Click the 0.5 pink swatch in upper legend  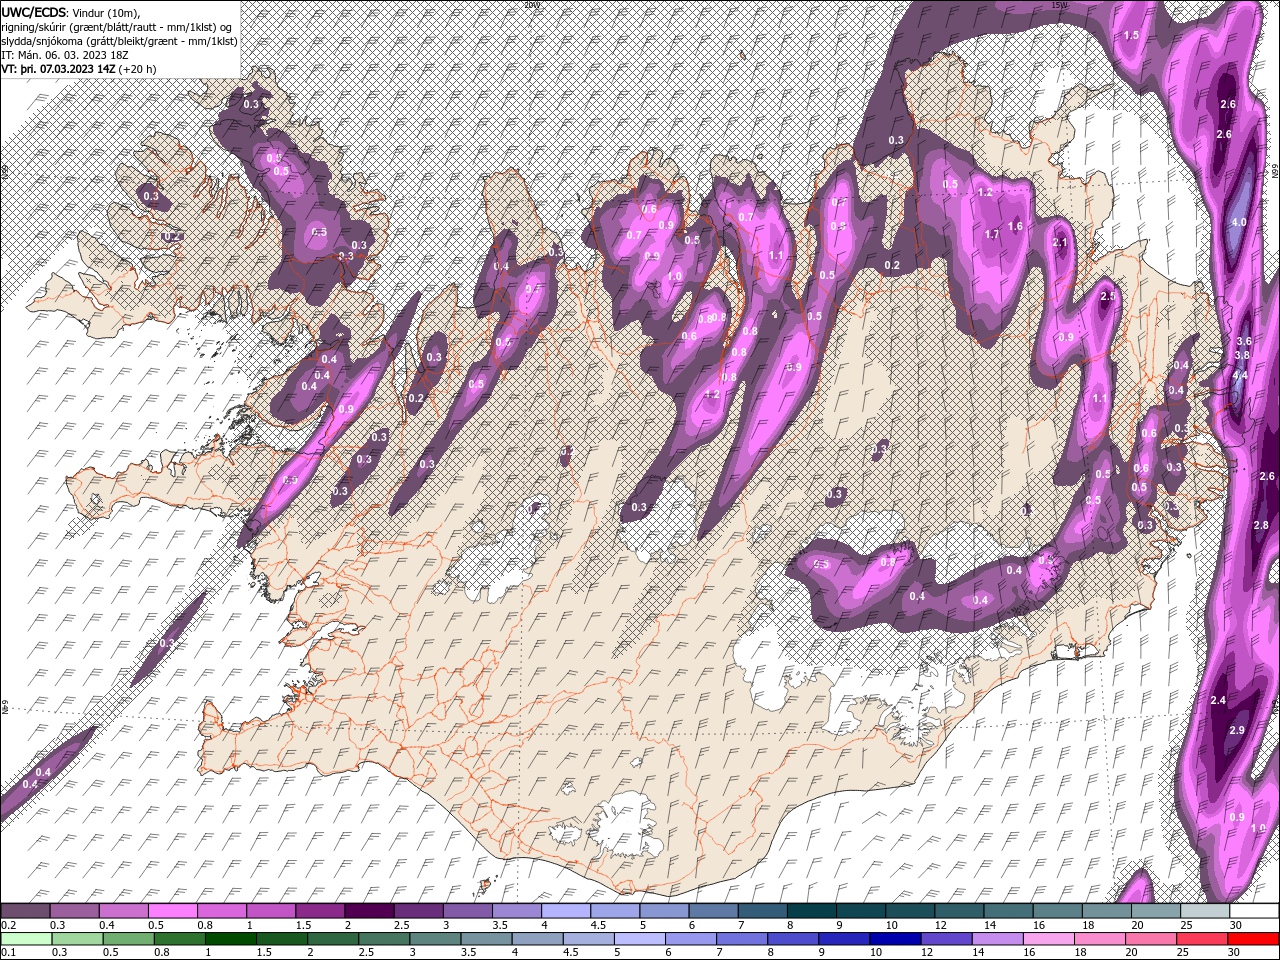coord(172,911)
